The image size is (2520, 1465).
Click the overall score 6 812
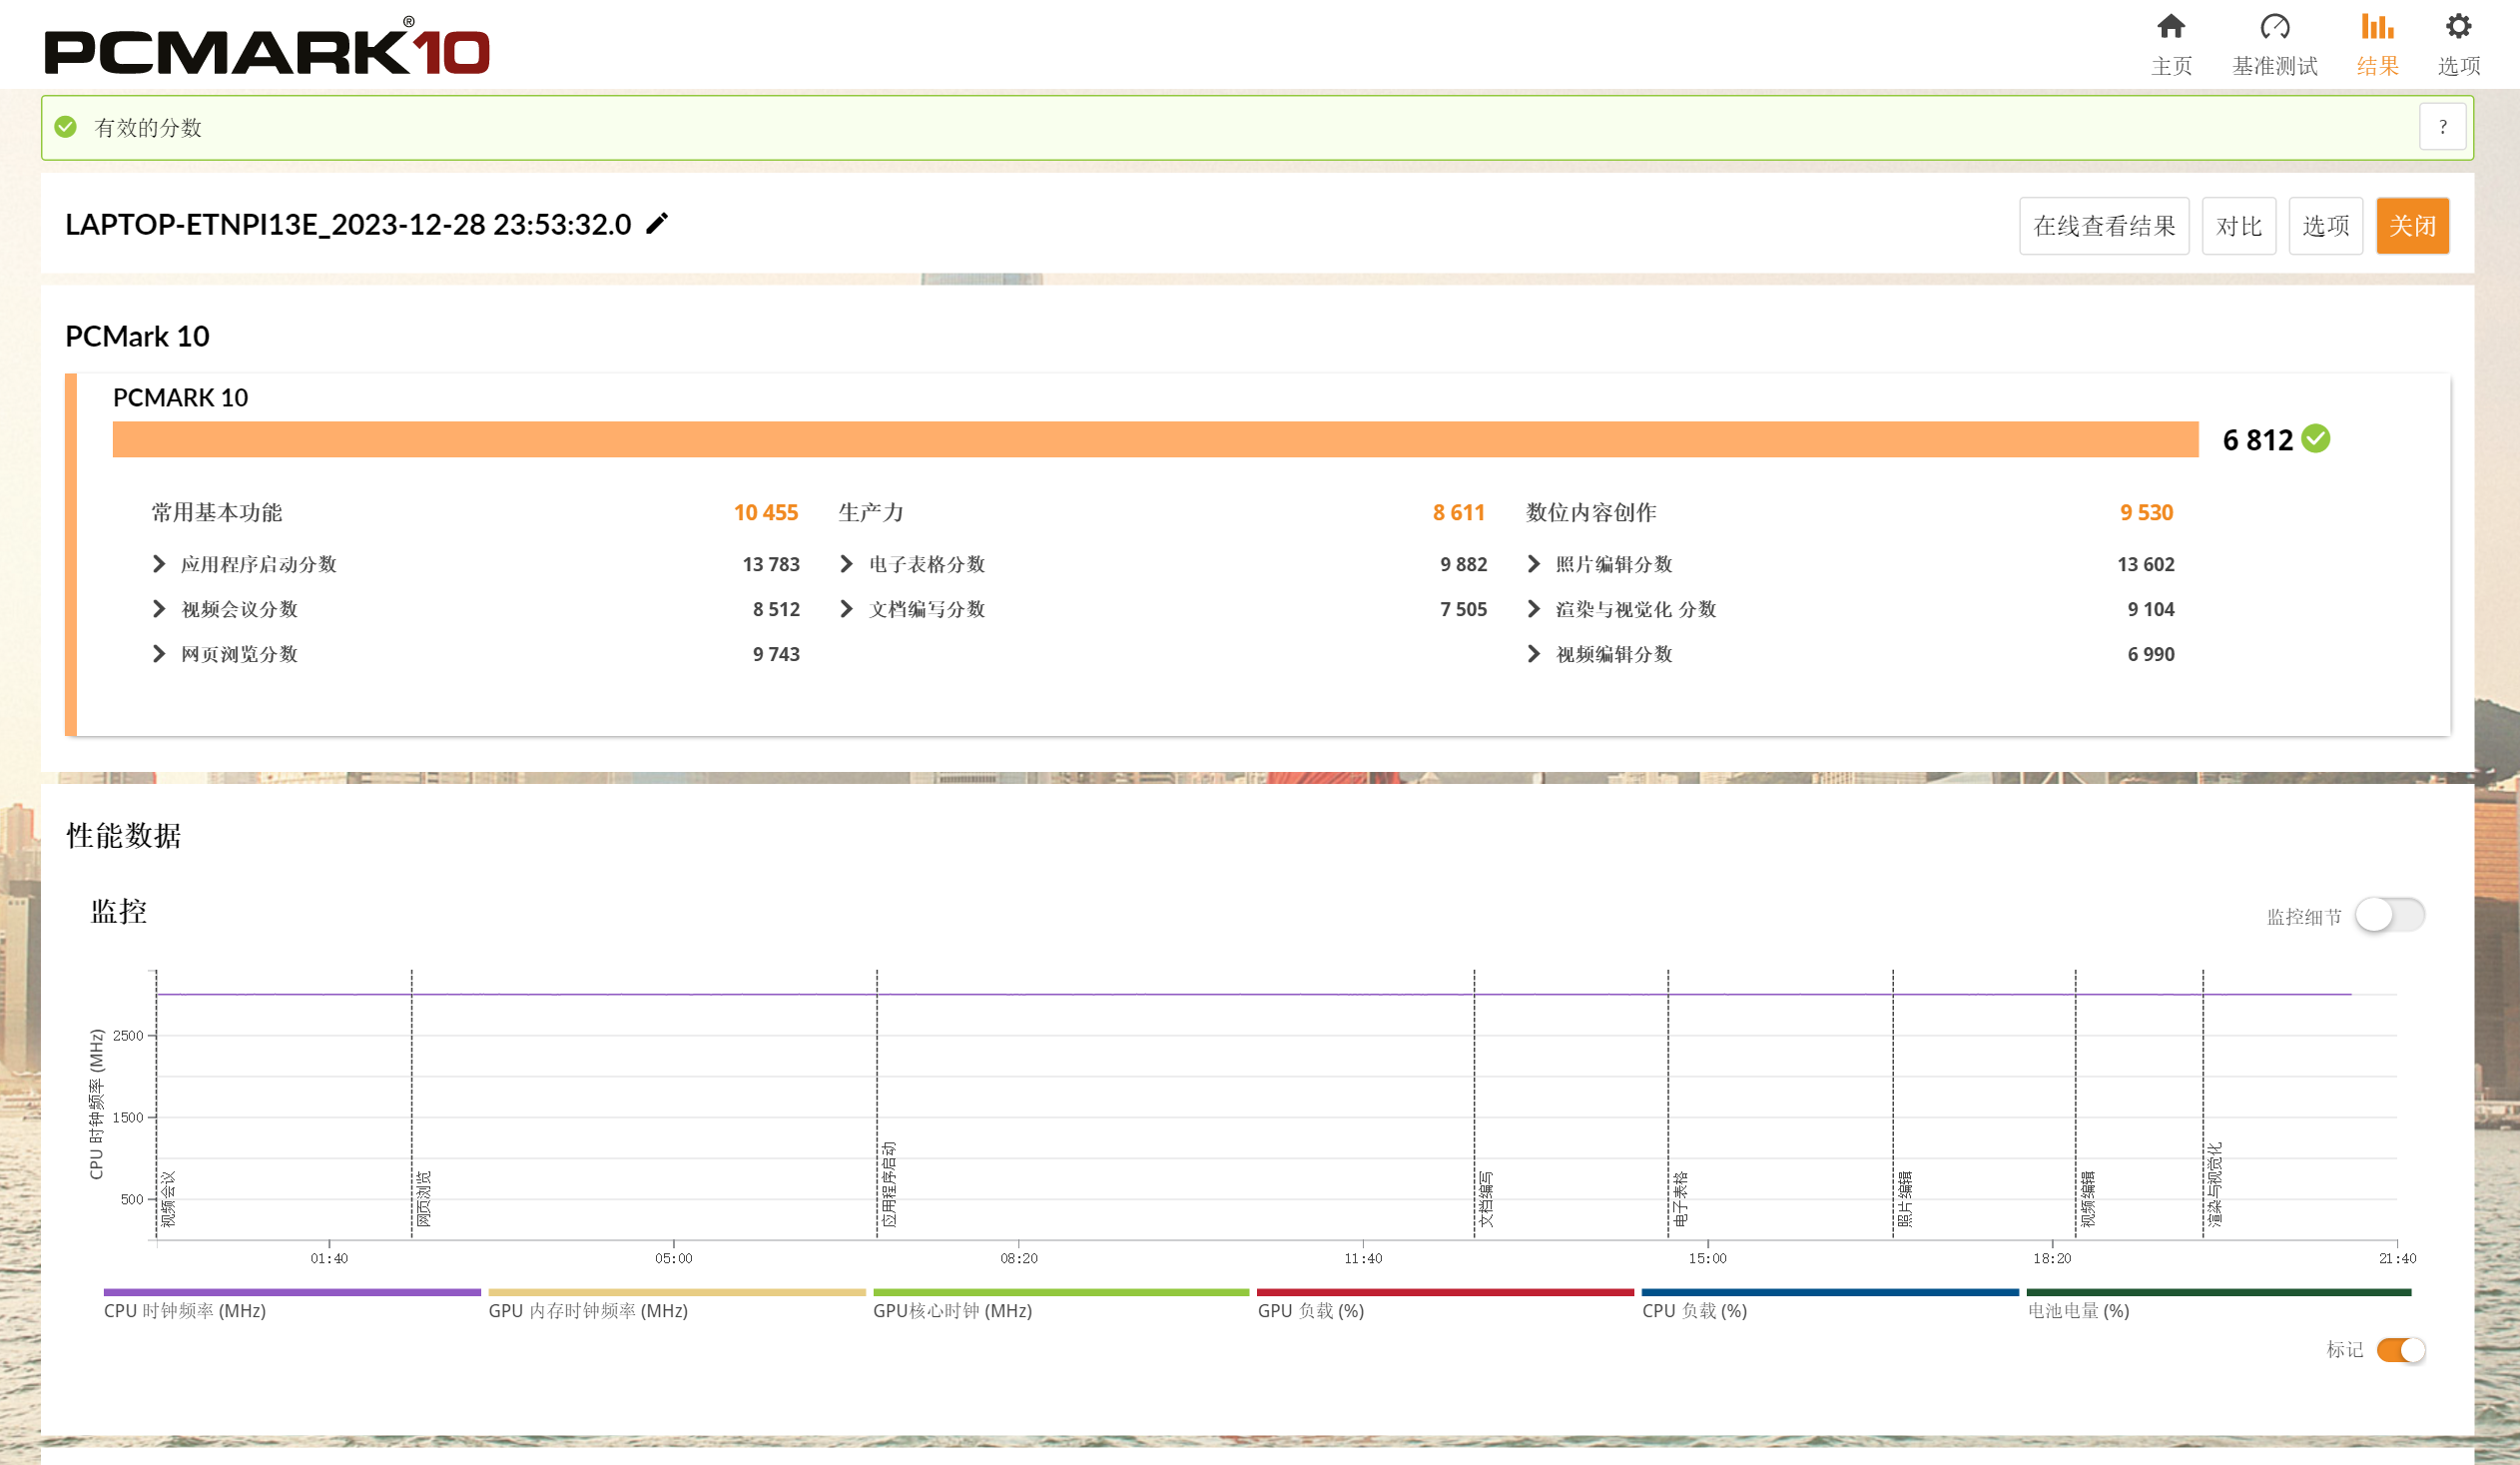coord(2257,439)
